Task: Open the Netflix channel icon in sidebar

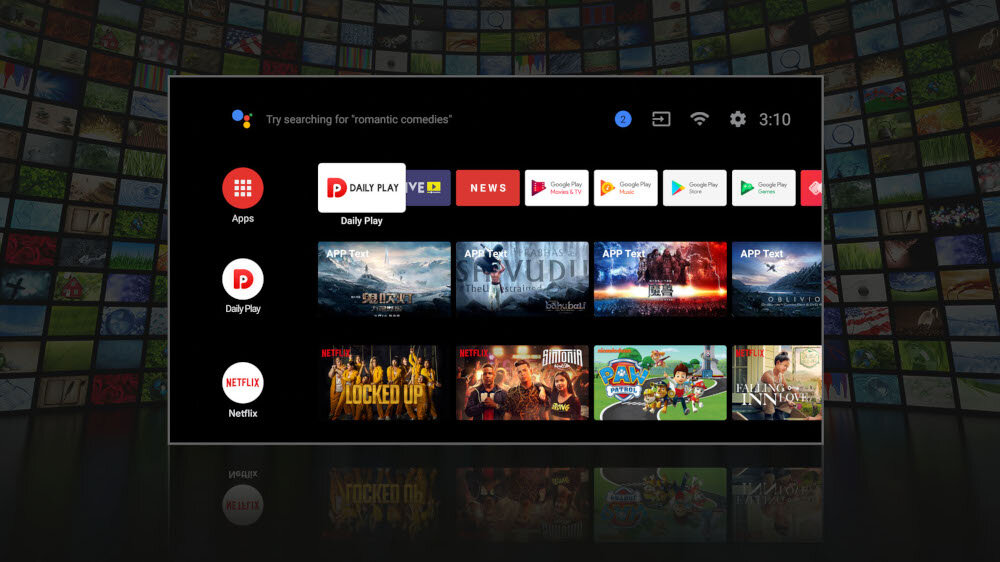Action: point(242,383)
